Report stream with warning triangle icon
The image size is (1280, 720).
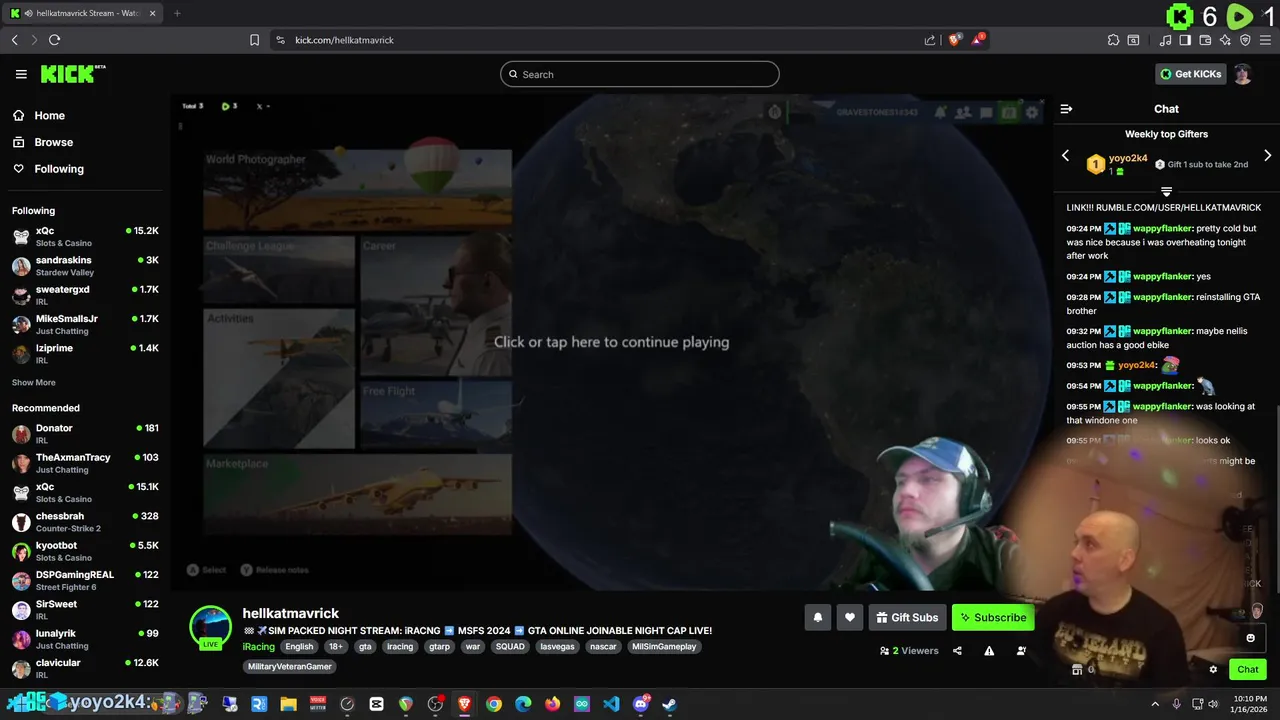[989, 651]
